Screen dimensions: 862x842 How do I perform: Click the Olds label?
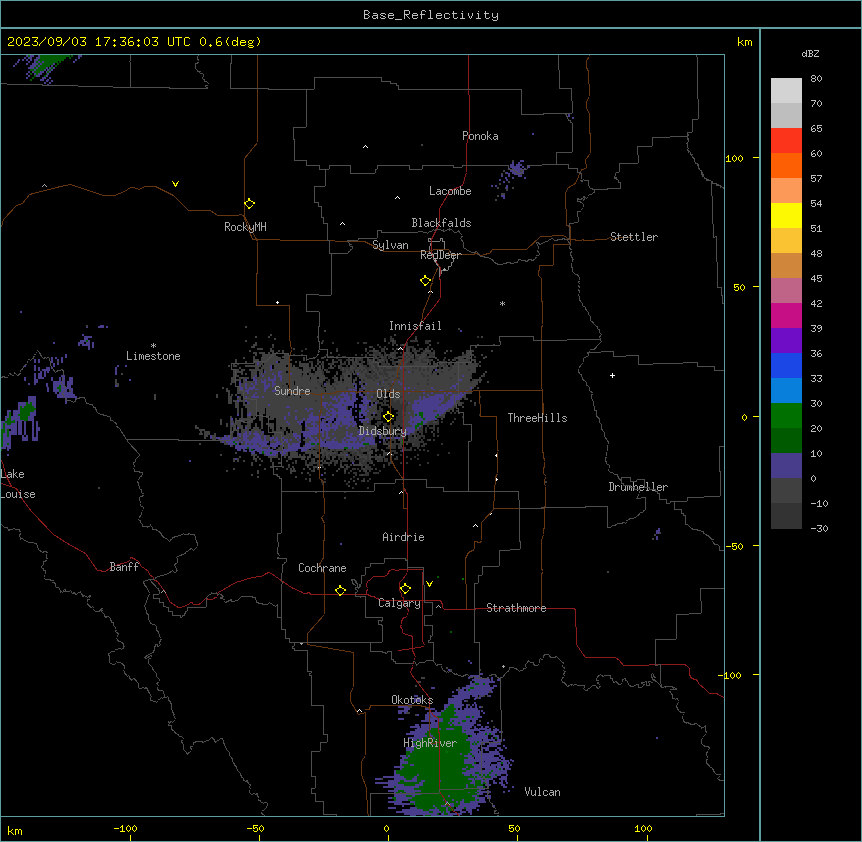click(388, 394)
